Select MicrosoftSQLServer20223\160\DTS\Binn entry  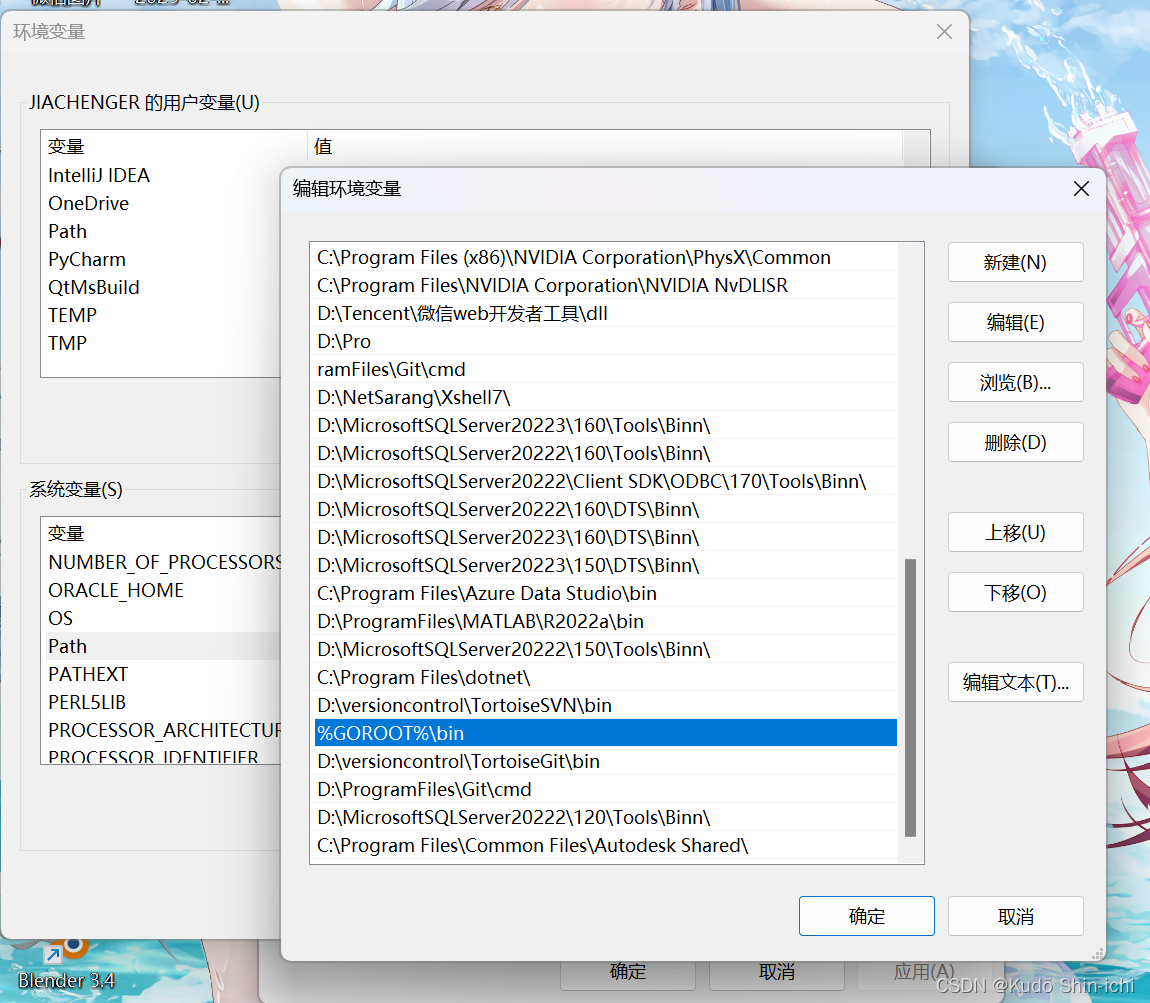606,537
